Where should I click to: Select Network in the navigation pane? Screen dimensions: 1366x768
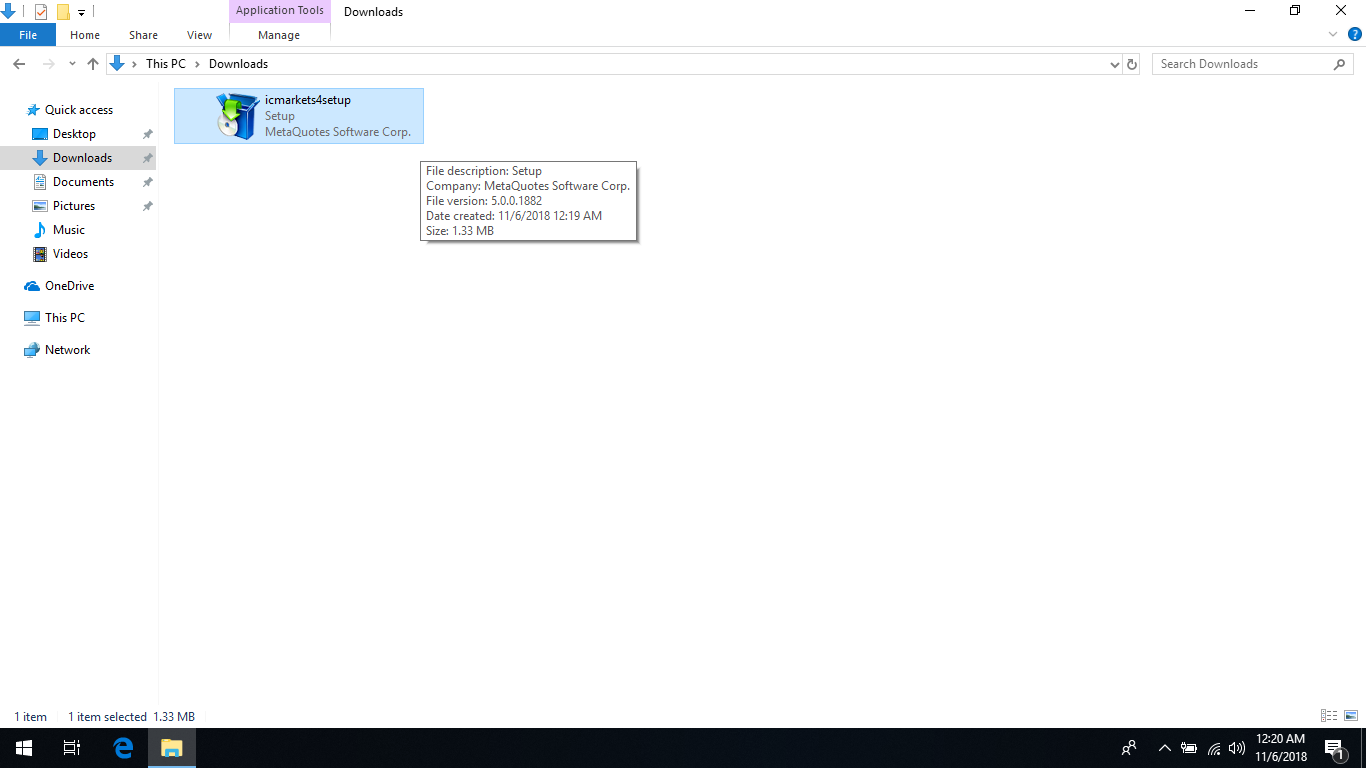tap(67, 350)
